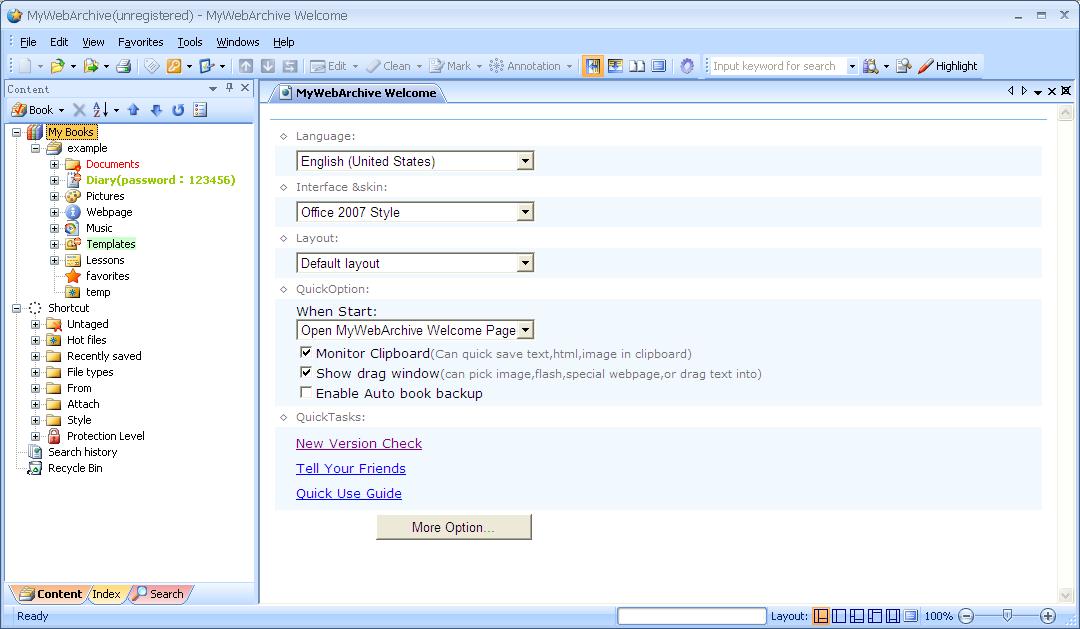Collapse the example tree node
The width and height of the screenshot is (1080, 629).
(x=35, y=148)
